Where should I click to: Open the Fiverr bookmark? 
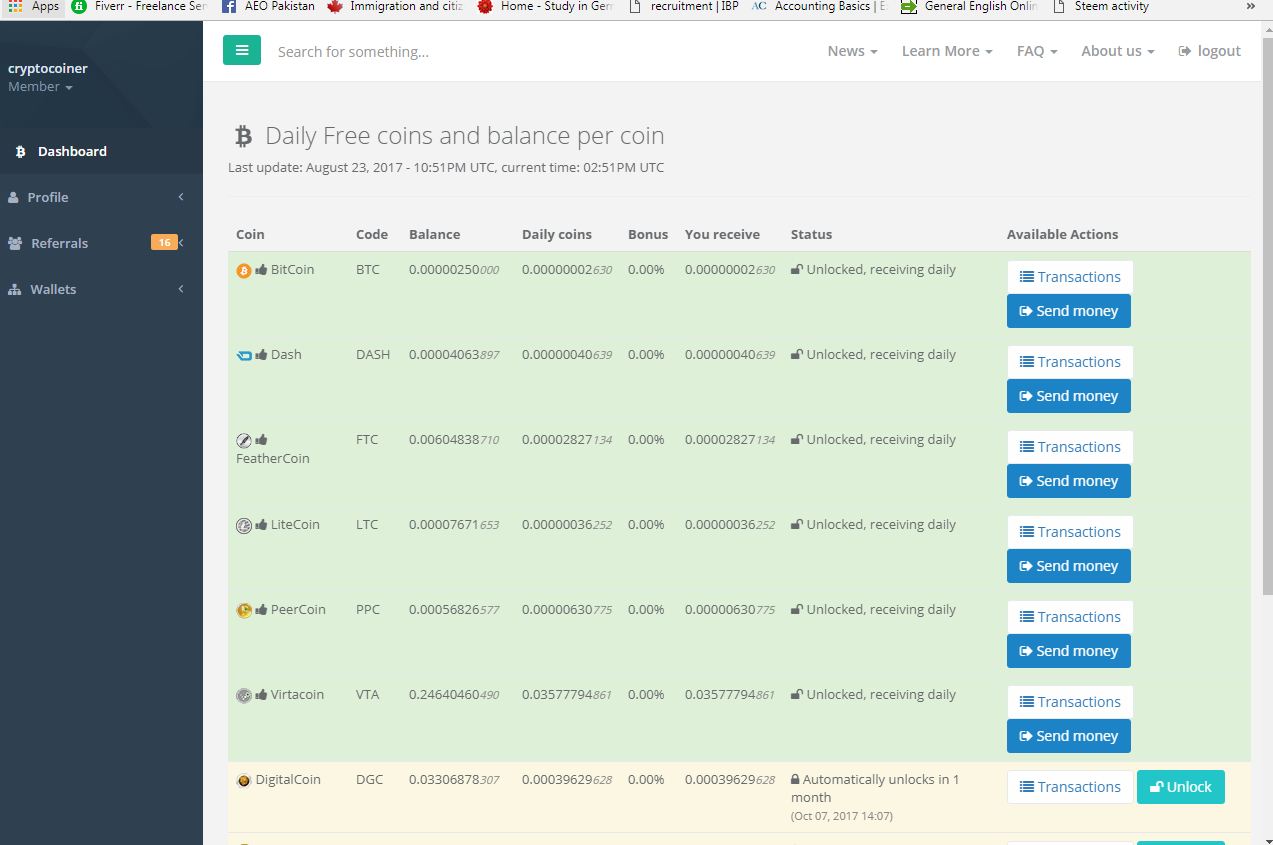(x=140, y=6)
